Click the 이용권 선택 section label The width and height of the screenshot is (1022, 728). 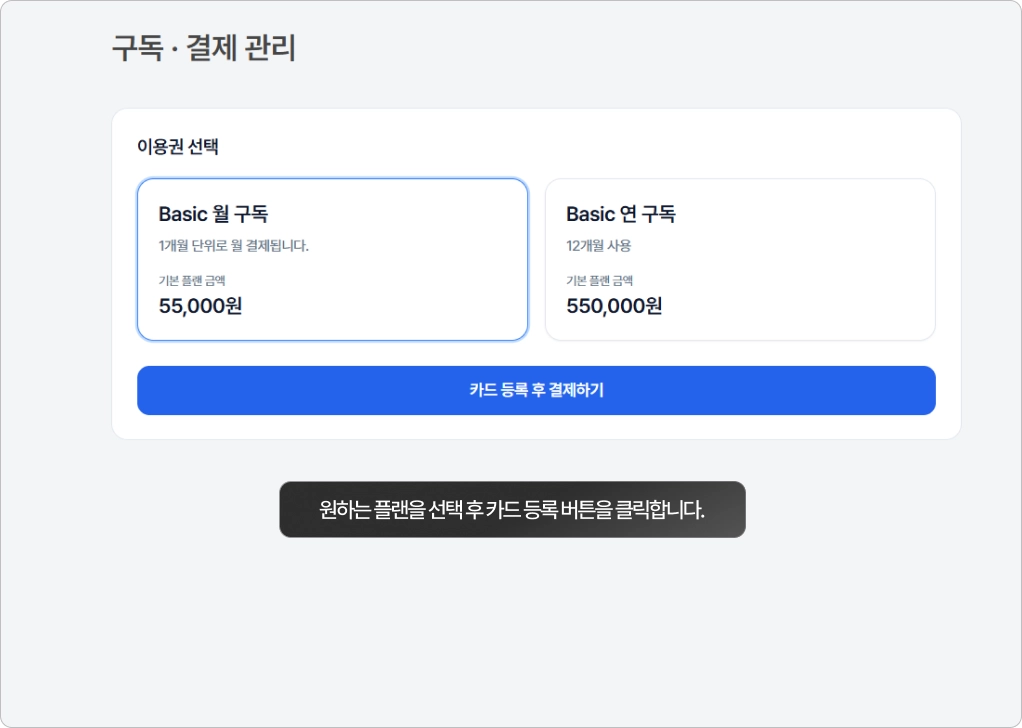pyautogui.click(x=178, y=147)
